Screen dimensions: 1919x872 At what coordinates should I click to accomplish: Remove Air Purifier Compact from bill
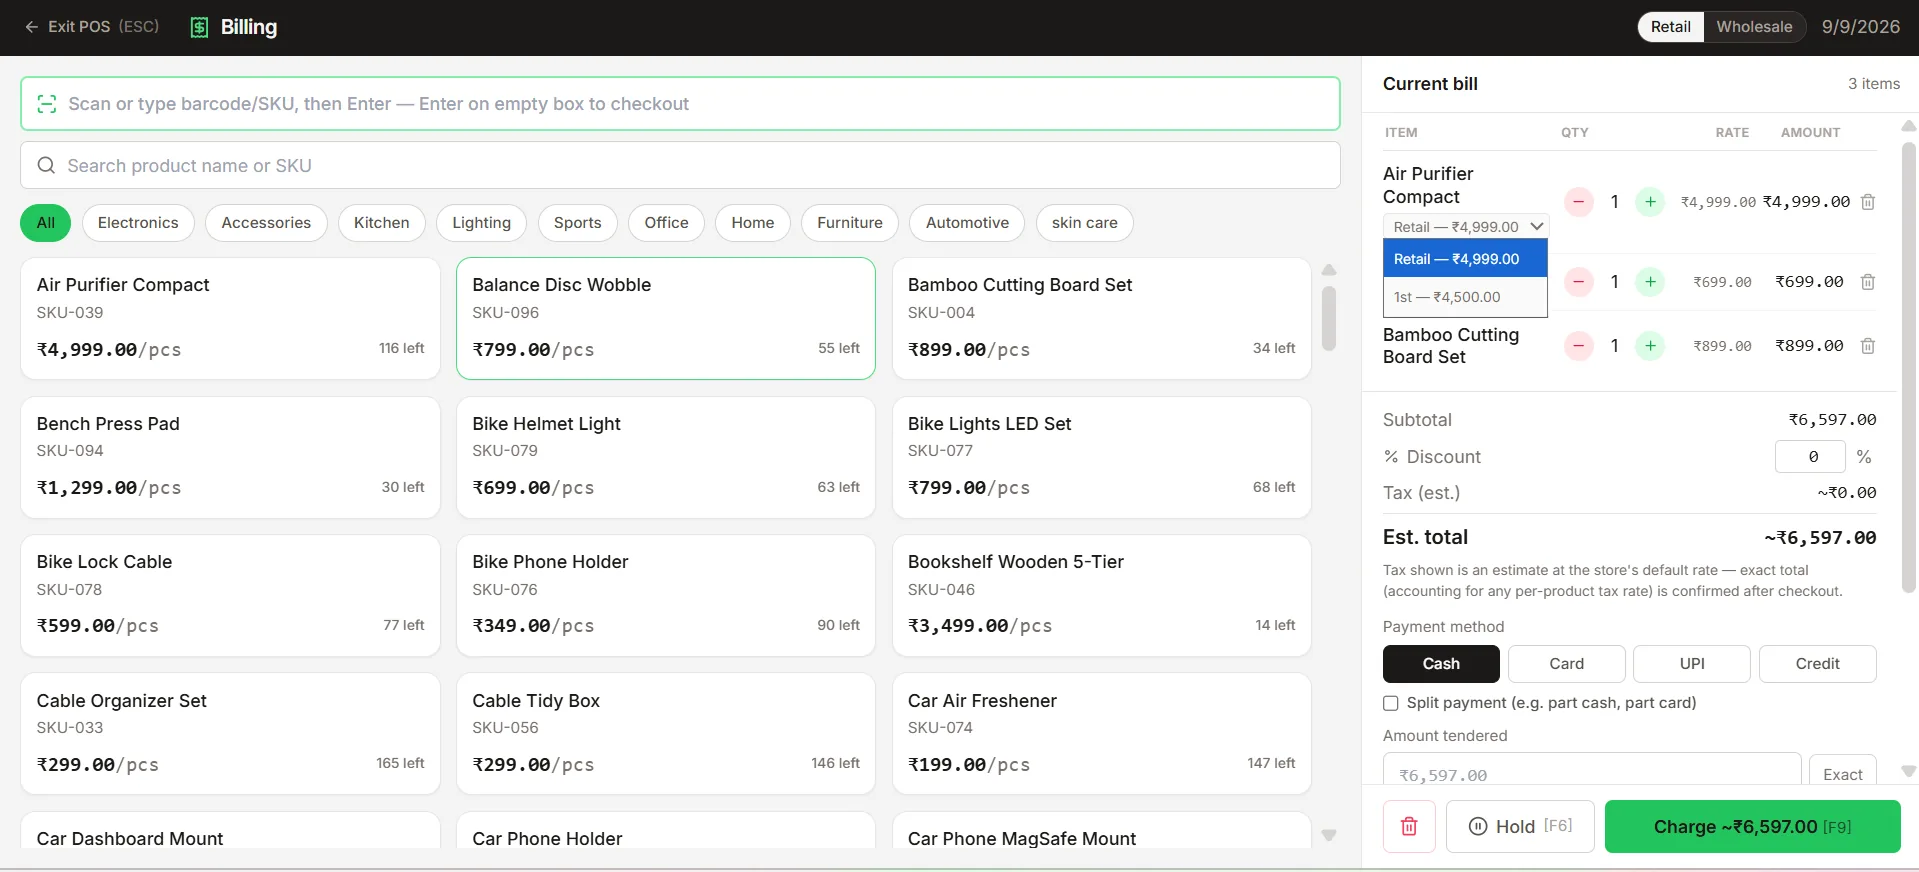1867,202
